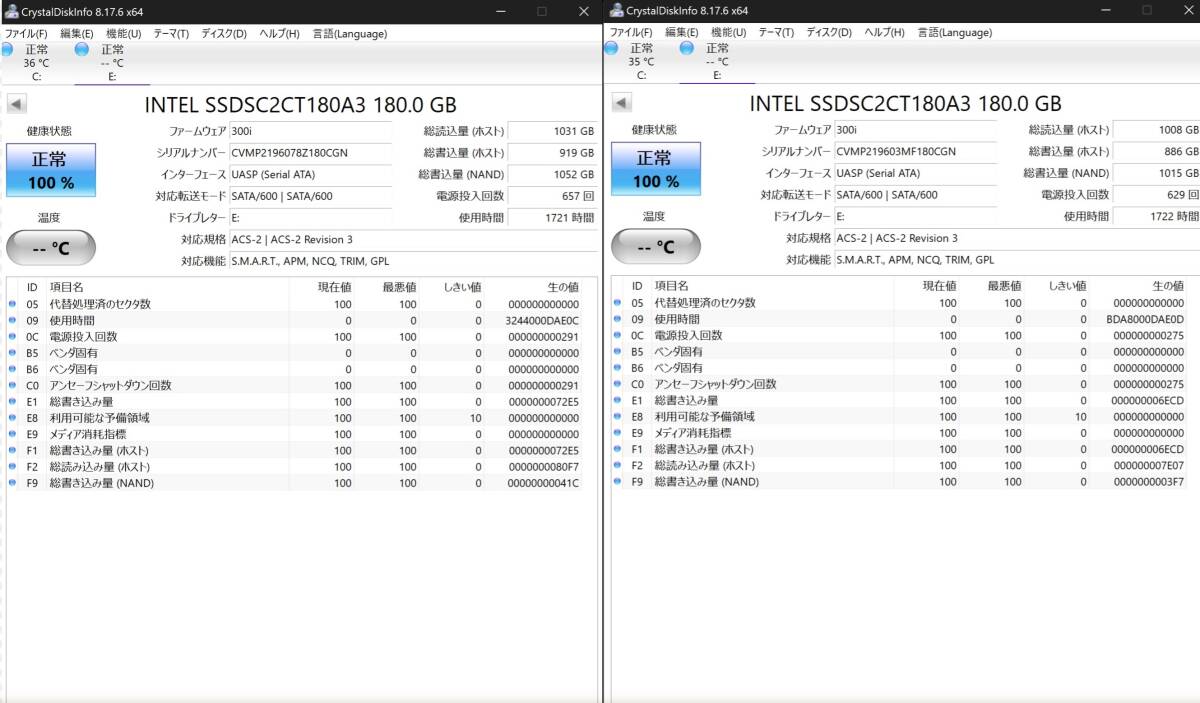Open 編集(E) menu in right window
The image size is (1200, 703).
(x=681, y=32)
